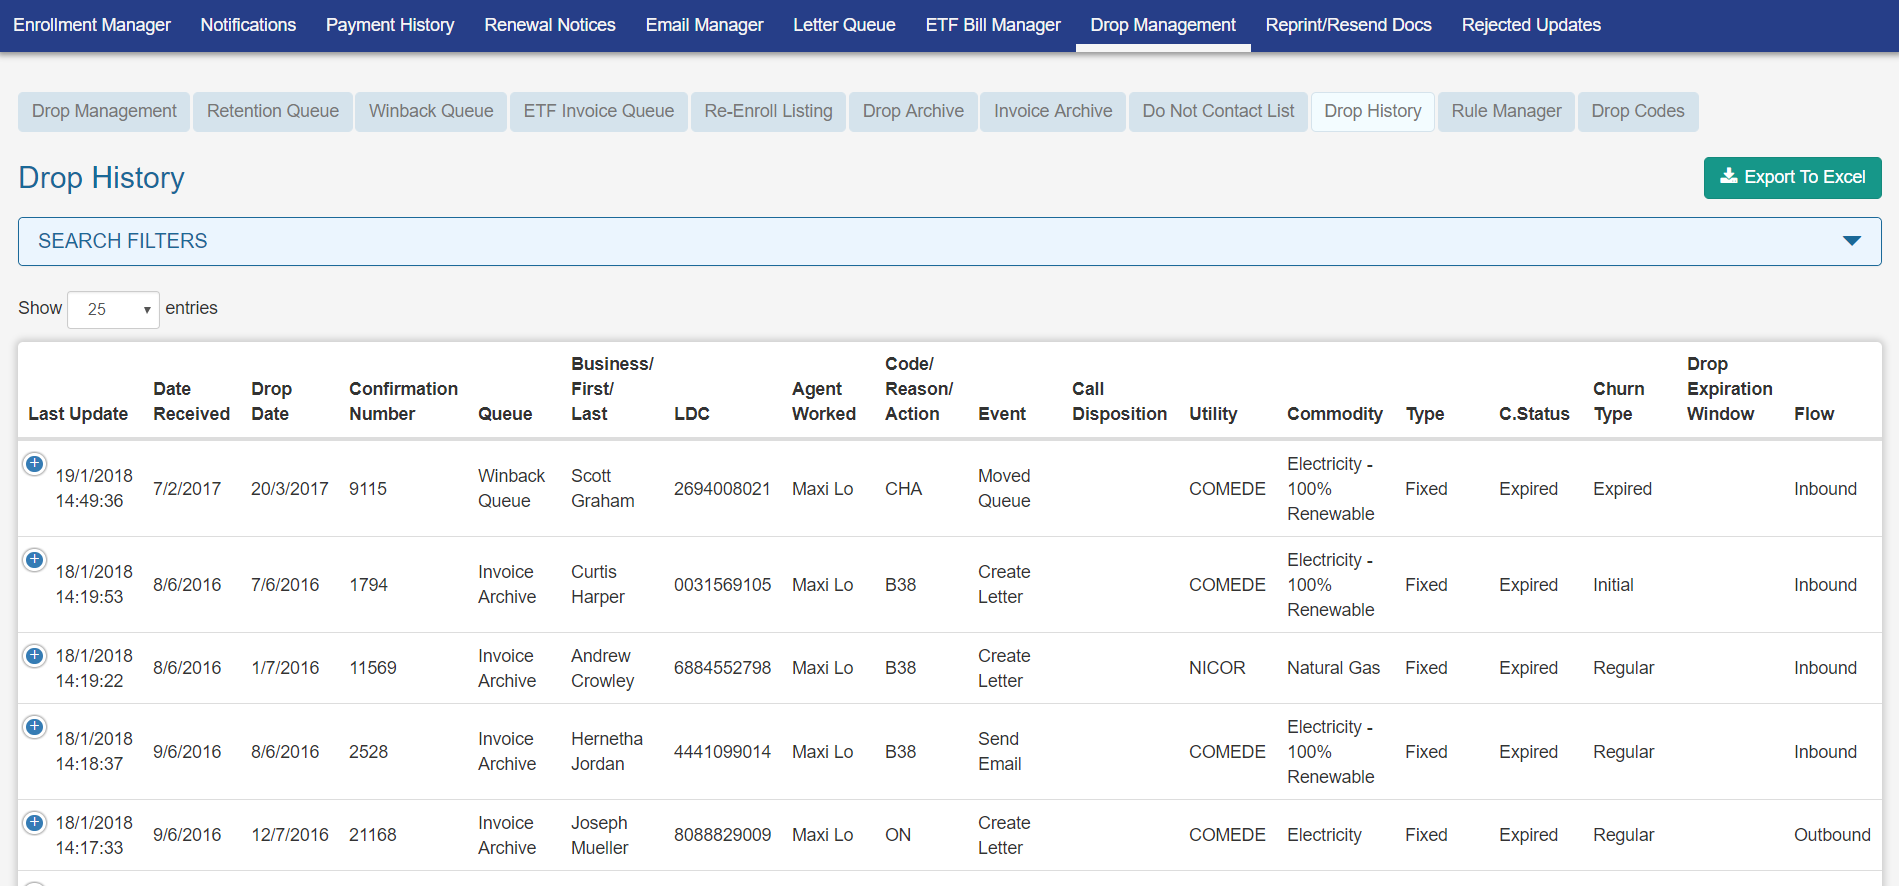
Task: Select the Drop History tab
Action: pos(1373,111)
